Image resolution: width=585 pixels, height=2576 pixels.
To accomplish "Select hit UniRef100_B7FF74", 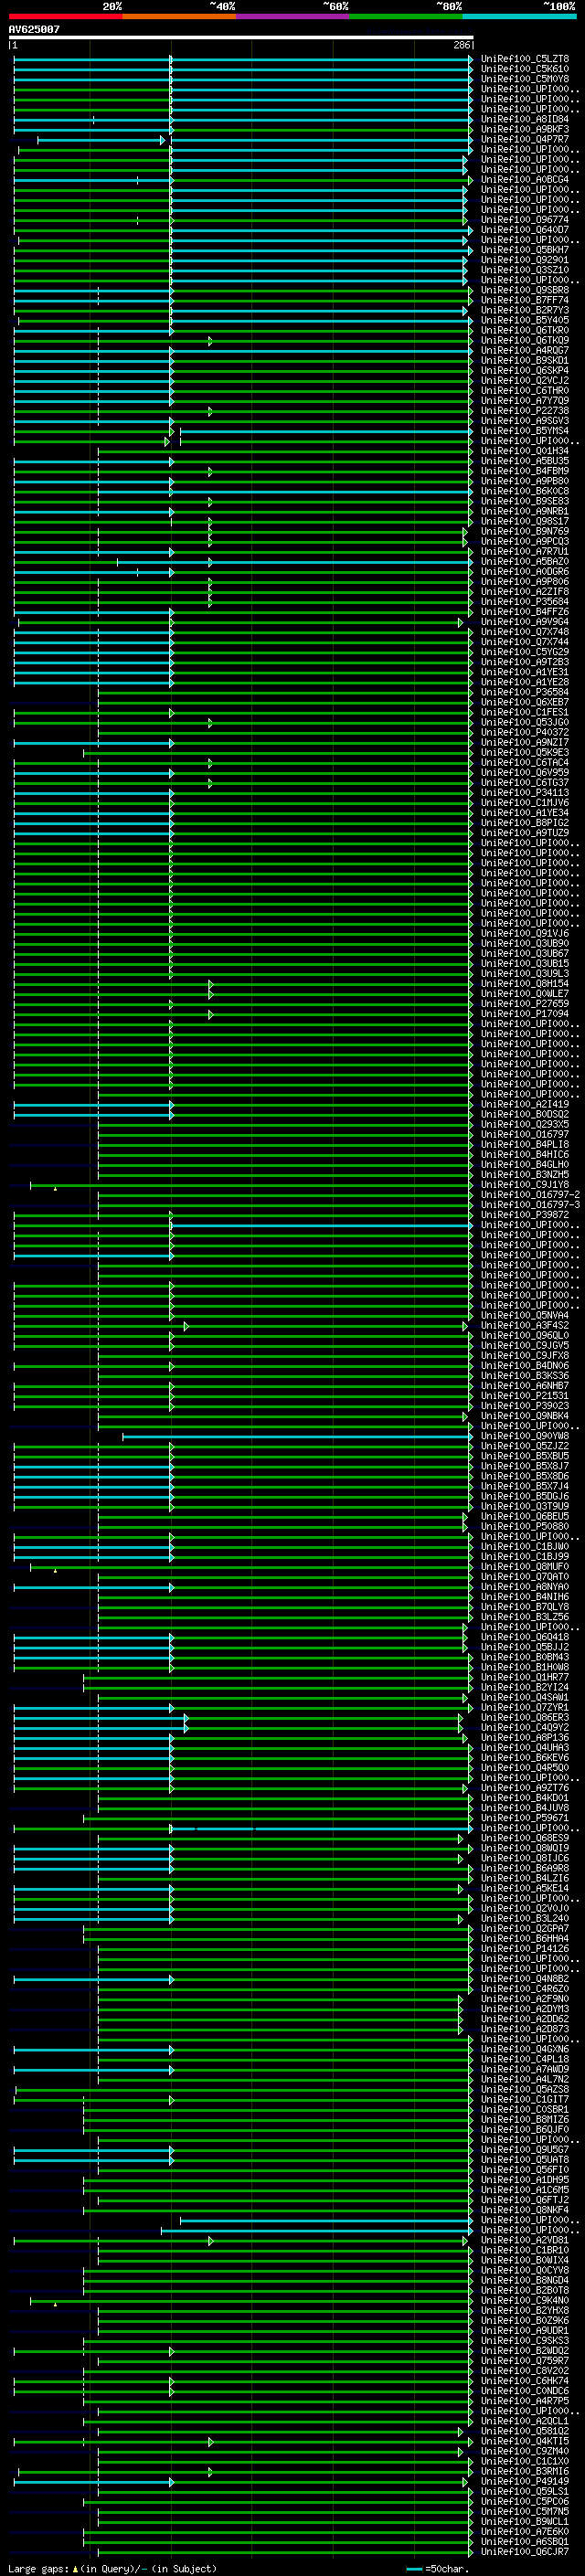I will (x=525, y=300).
